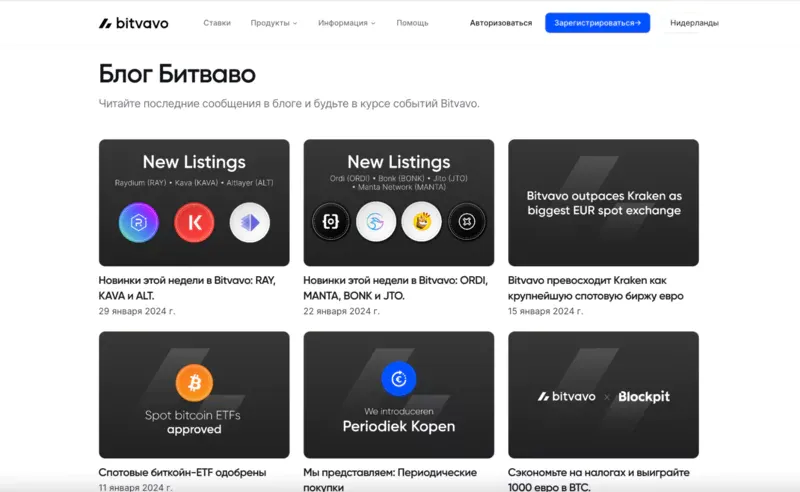Click the white Manta coin icon

pos(376,222)
